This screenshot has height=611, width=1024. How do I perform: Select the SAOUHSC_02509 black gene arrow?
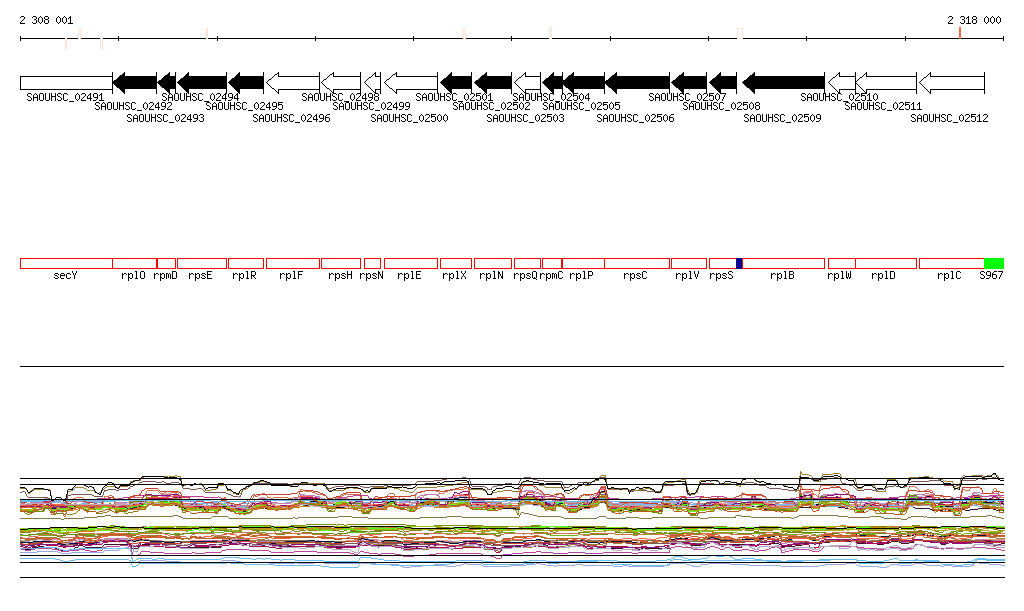(x=783, y=82)
